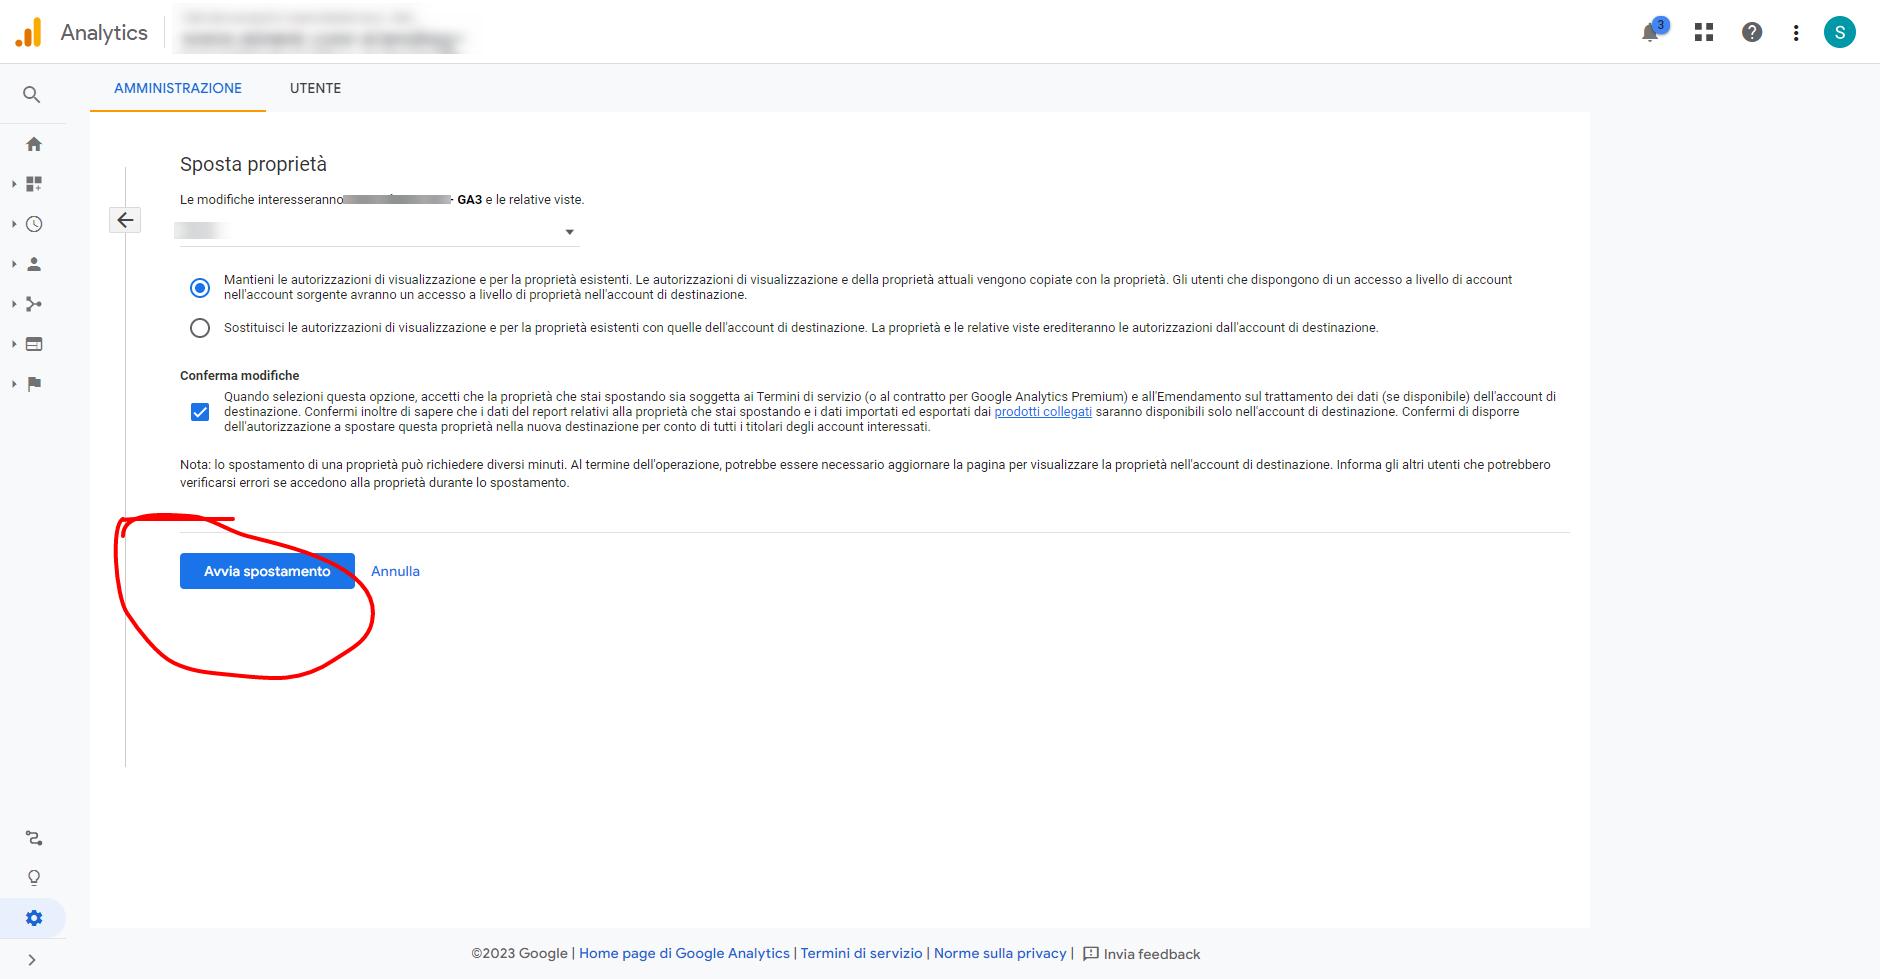Click the 'Avvia spostamento' button
The height and width of the screenshot is (979, 1880).
pyautogui.click(x=267, y=571)
